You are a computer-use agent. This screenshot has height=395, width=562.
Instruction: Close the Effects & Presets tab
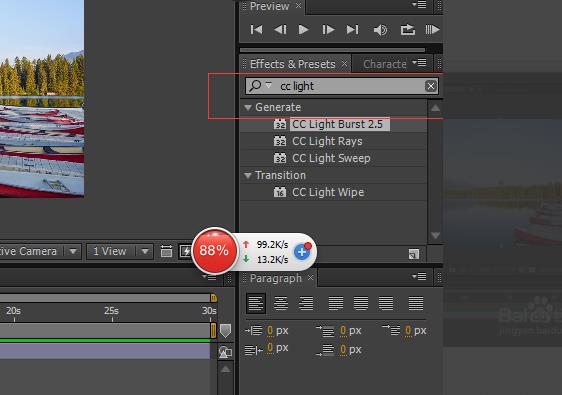tap(344, 64)
